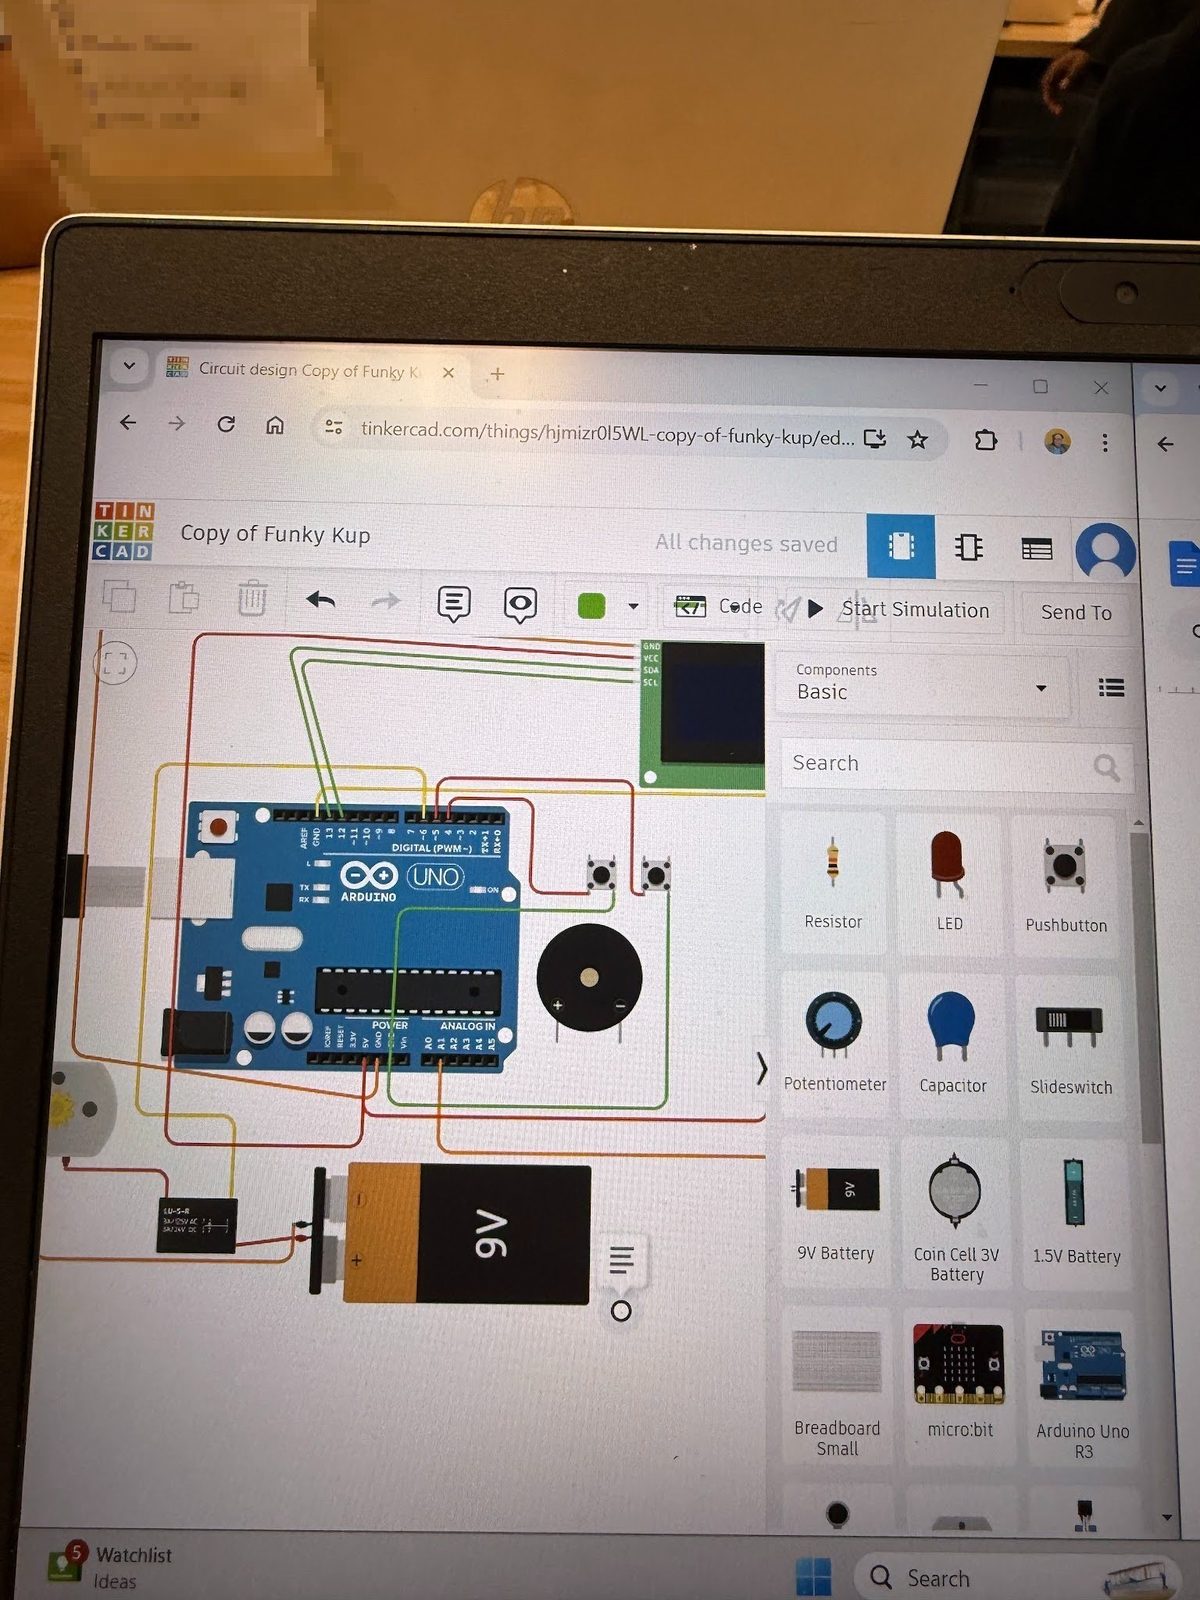
Task: Click the Undo arrow icon
Action: [x=320, y=600]
